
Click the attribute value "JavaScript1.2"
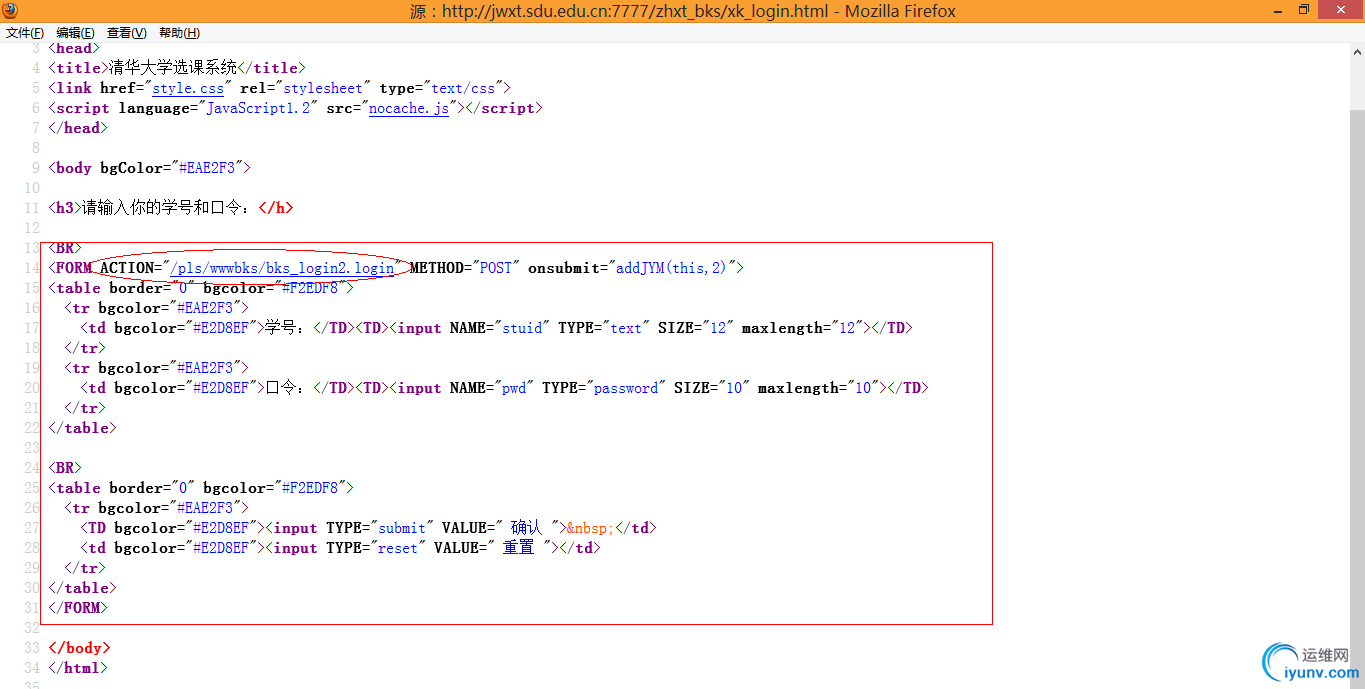(x=259, y=108)
